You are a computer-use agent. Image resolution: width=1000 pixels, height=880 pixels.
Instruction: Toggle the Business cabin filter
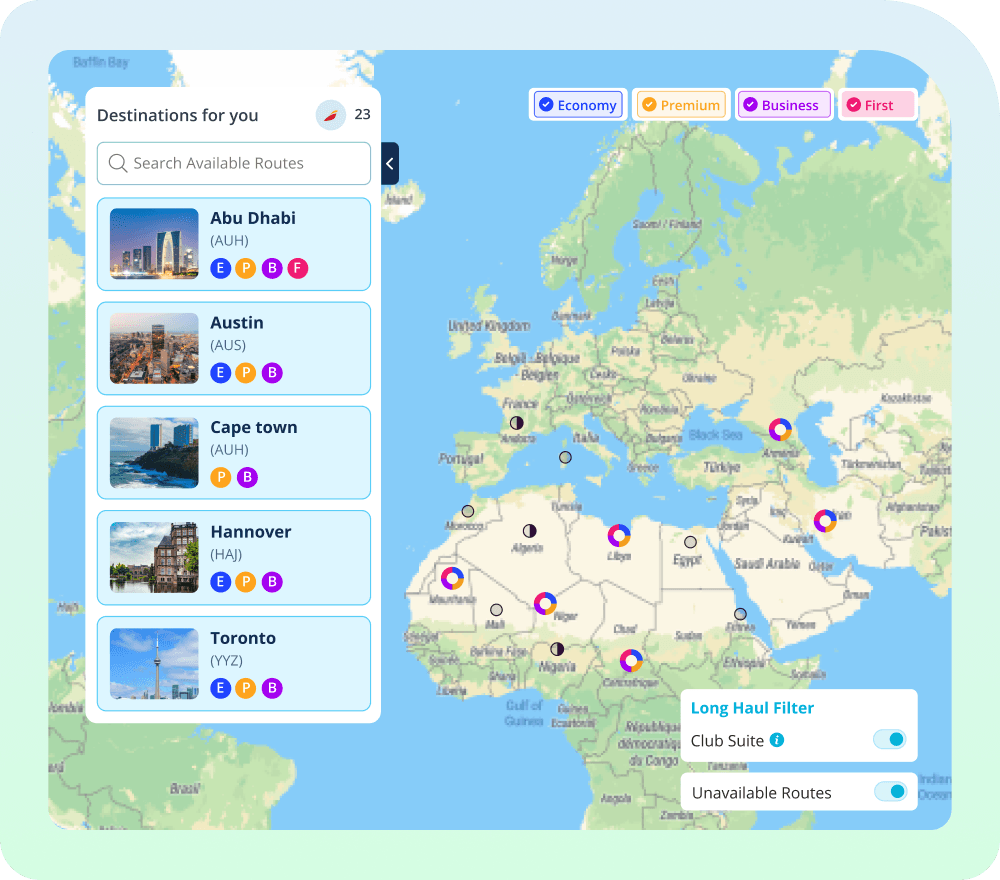tap(784, 105)
